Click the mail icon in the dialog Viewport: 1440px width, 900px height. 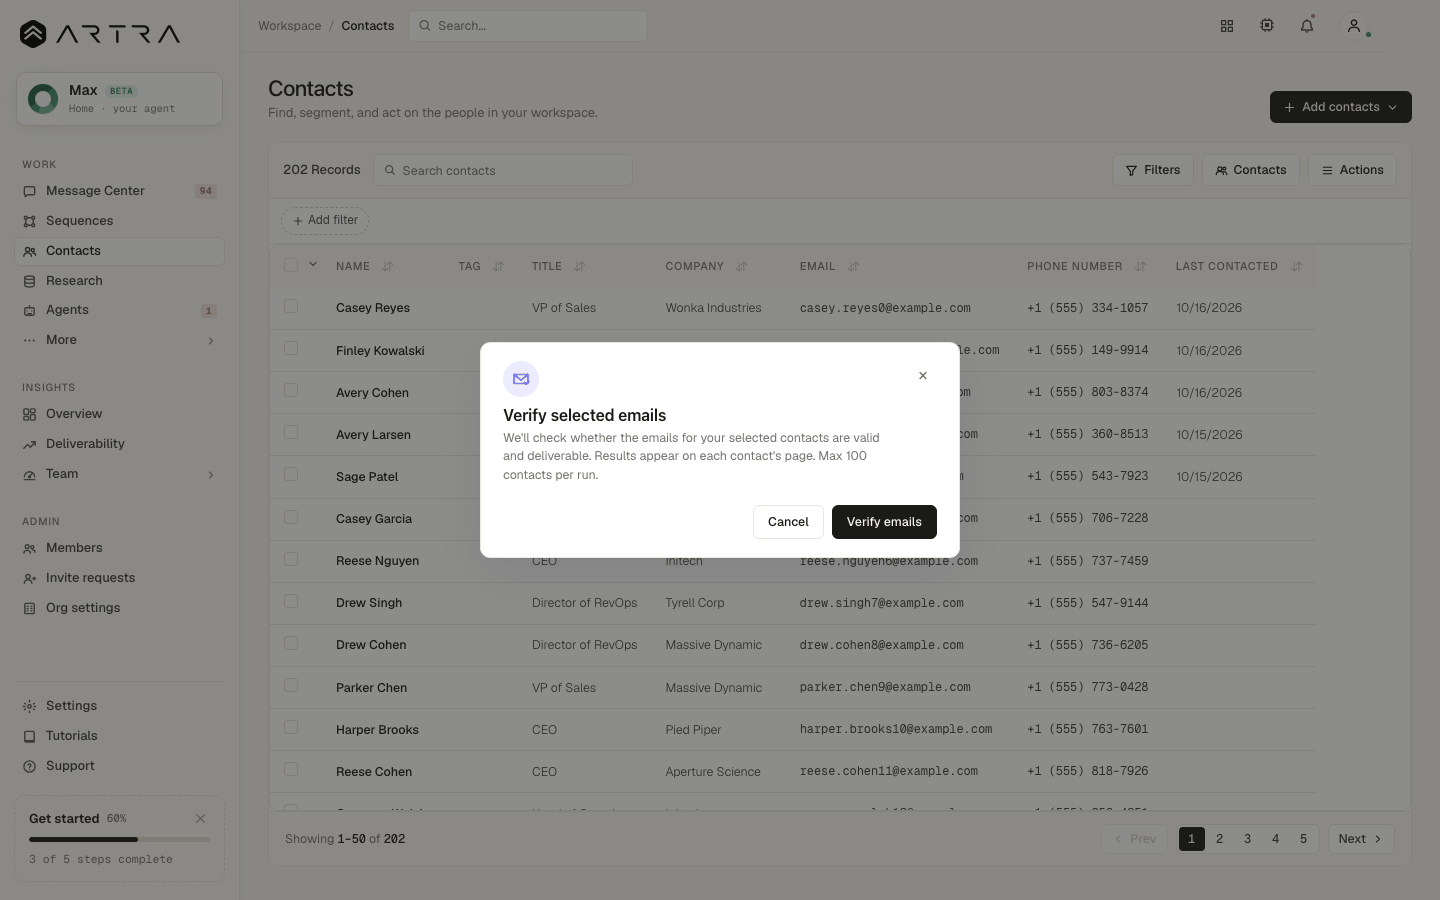[521, 379]
